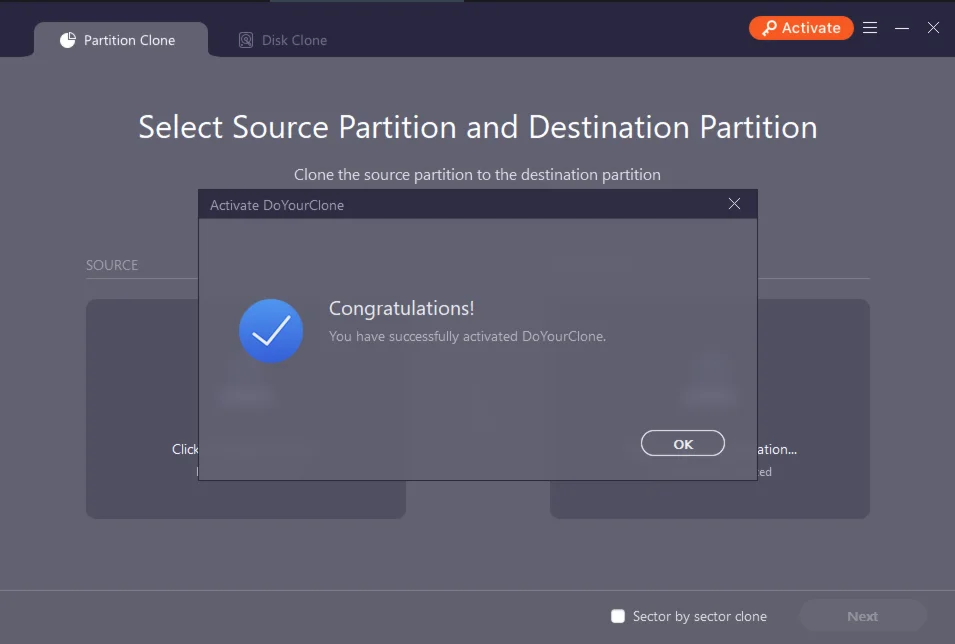Click the pie icon on Partition Clone tab
The image size is (955, 644).
click(x=68, y=40)
